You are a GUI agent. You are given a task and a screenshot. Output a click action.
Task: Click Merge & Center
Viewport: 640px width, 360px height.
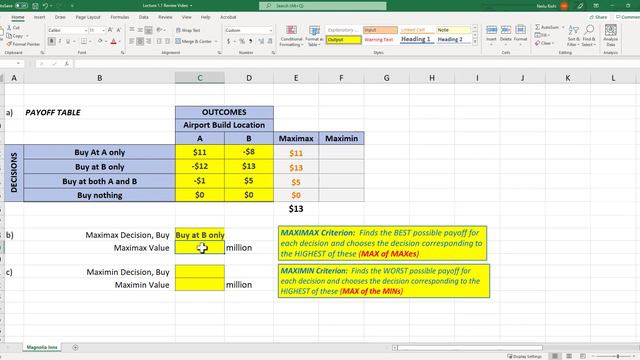[x=193, y=41]
